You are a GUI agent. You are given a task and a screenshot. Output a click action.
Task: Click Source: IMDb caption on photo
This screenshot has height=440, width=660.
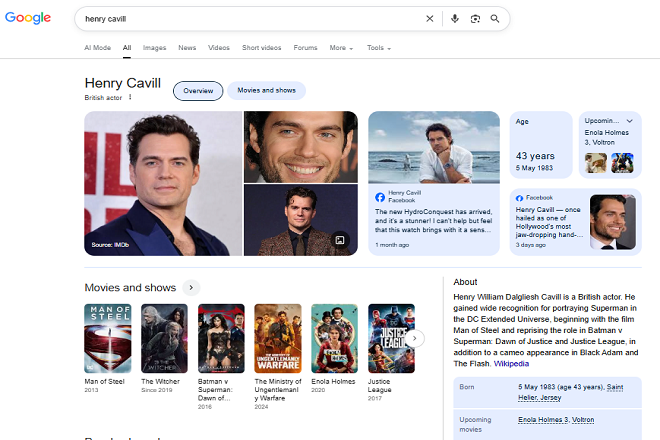point(110,245)
